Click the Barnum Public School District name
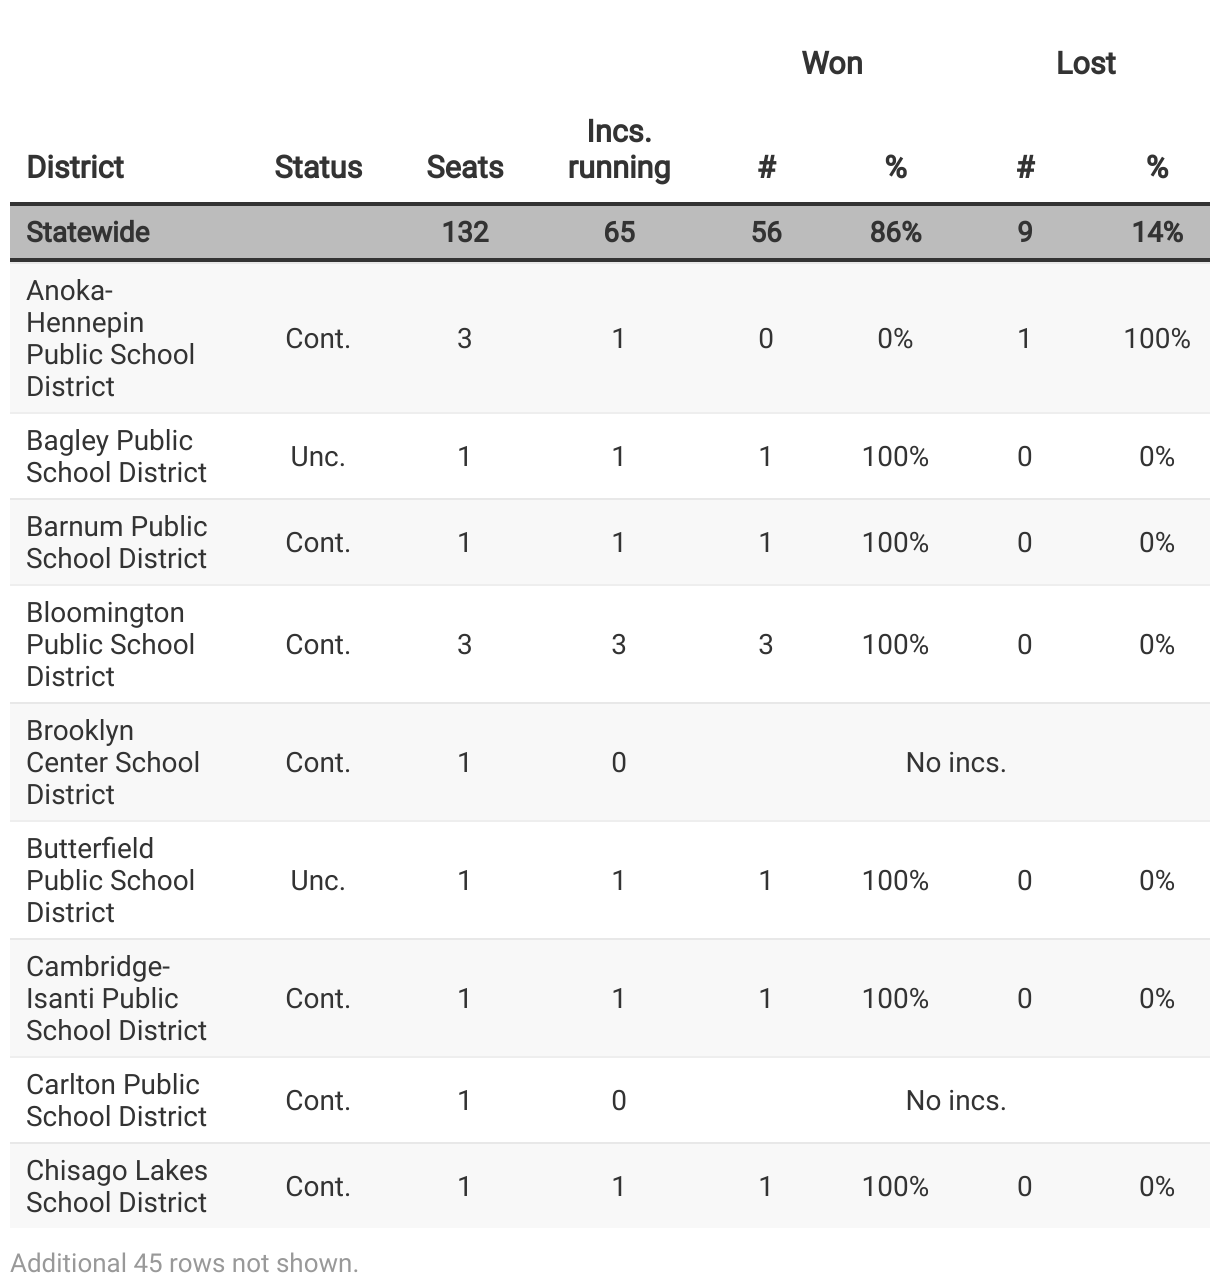Viewport: 1220px width, 1288px height. pyautogui.click(x=116, y=542)
